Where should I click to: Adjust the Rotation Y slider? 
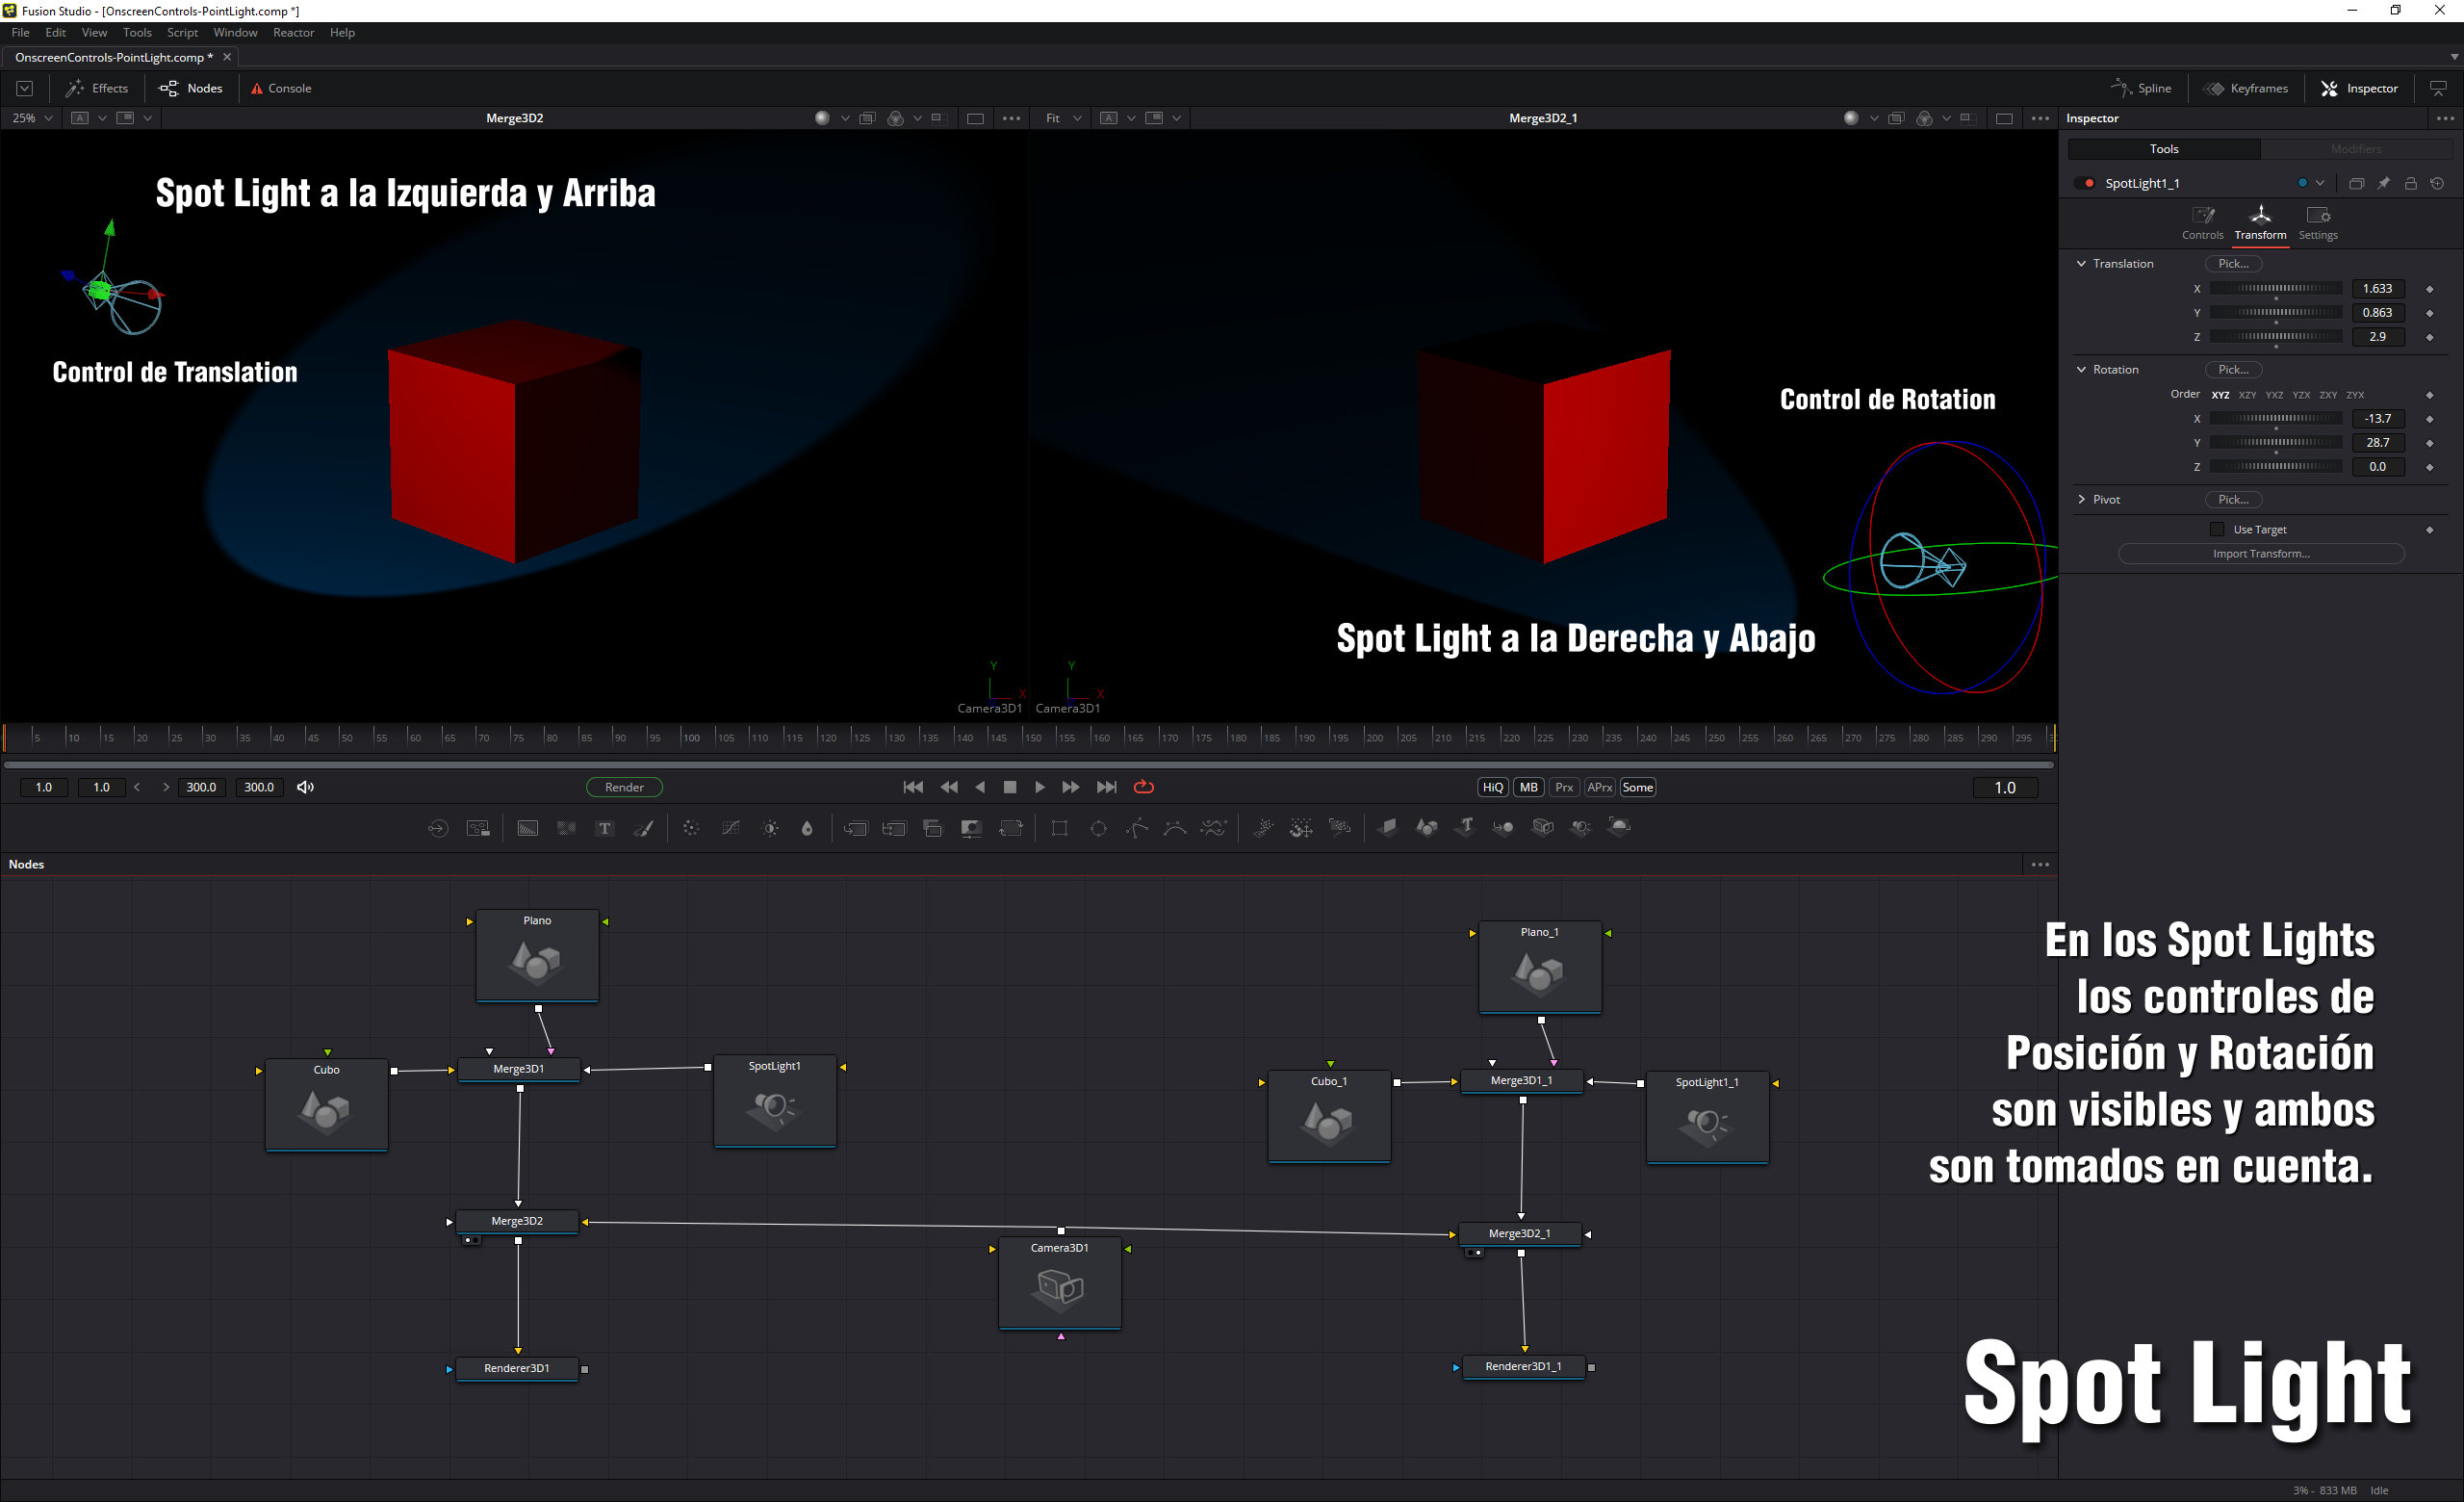pyautogui.click(x=2275, y=442)
